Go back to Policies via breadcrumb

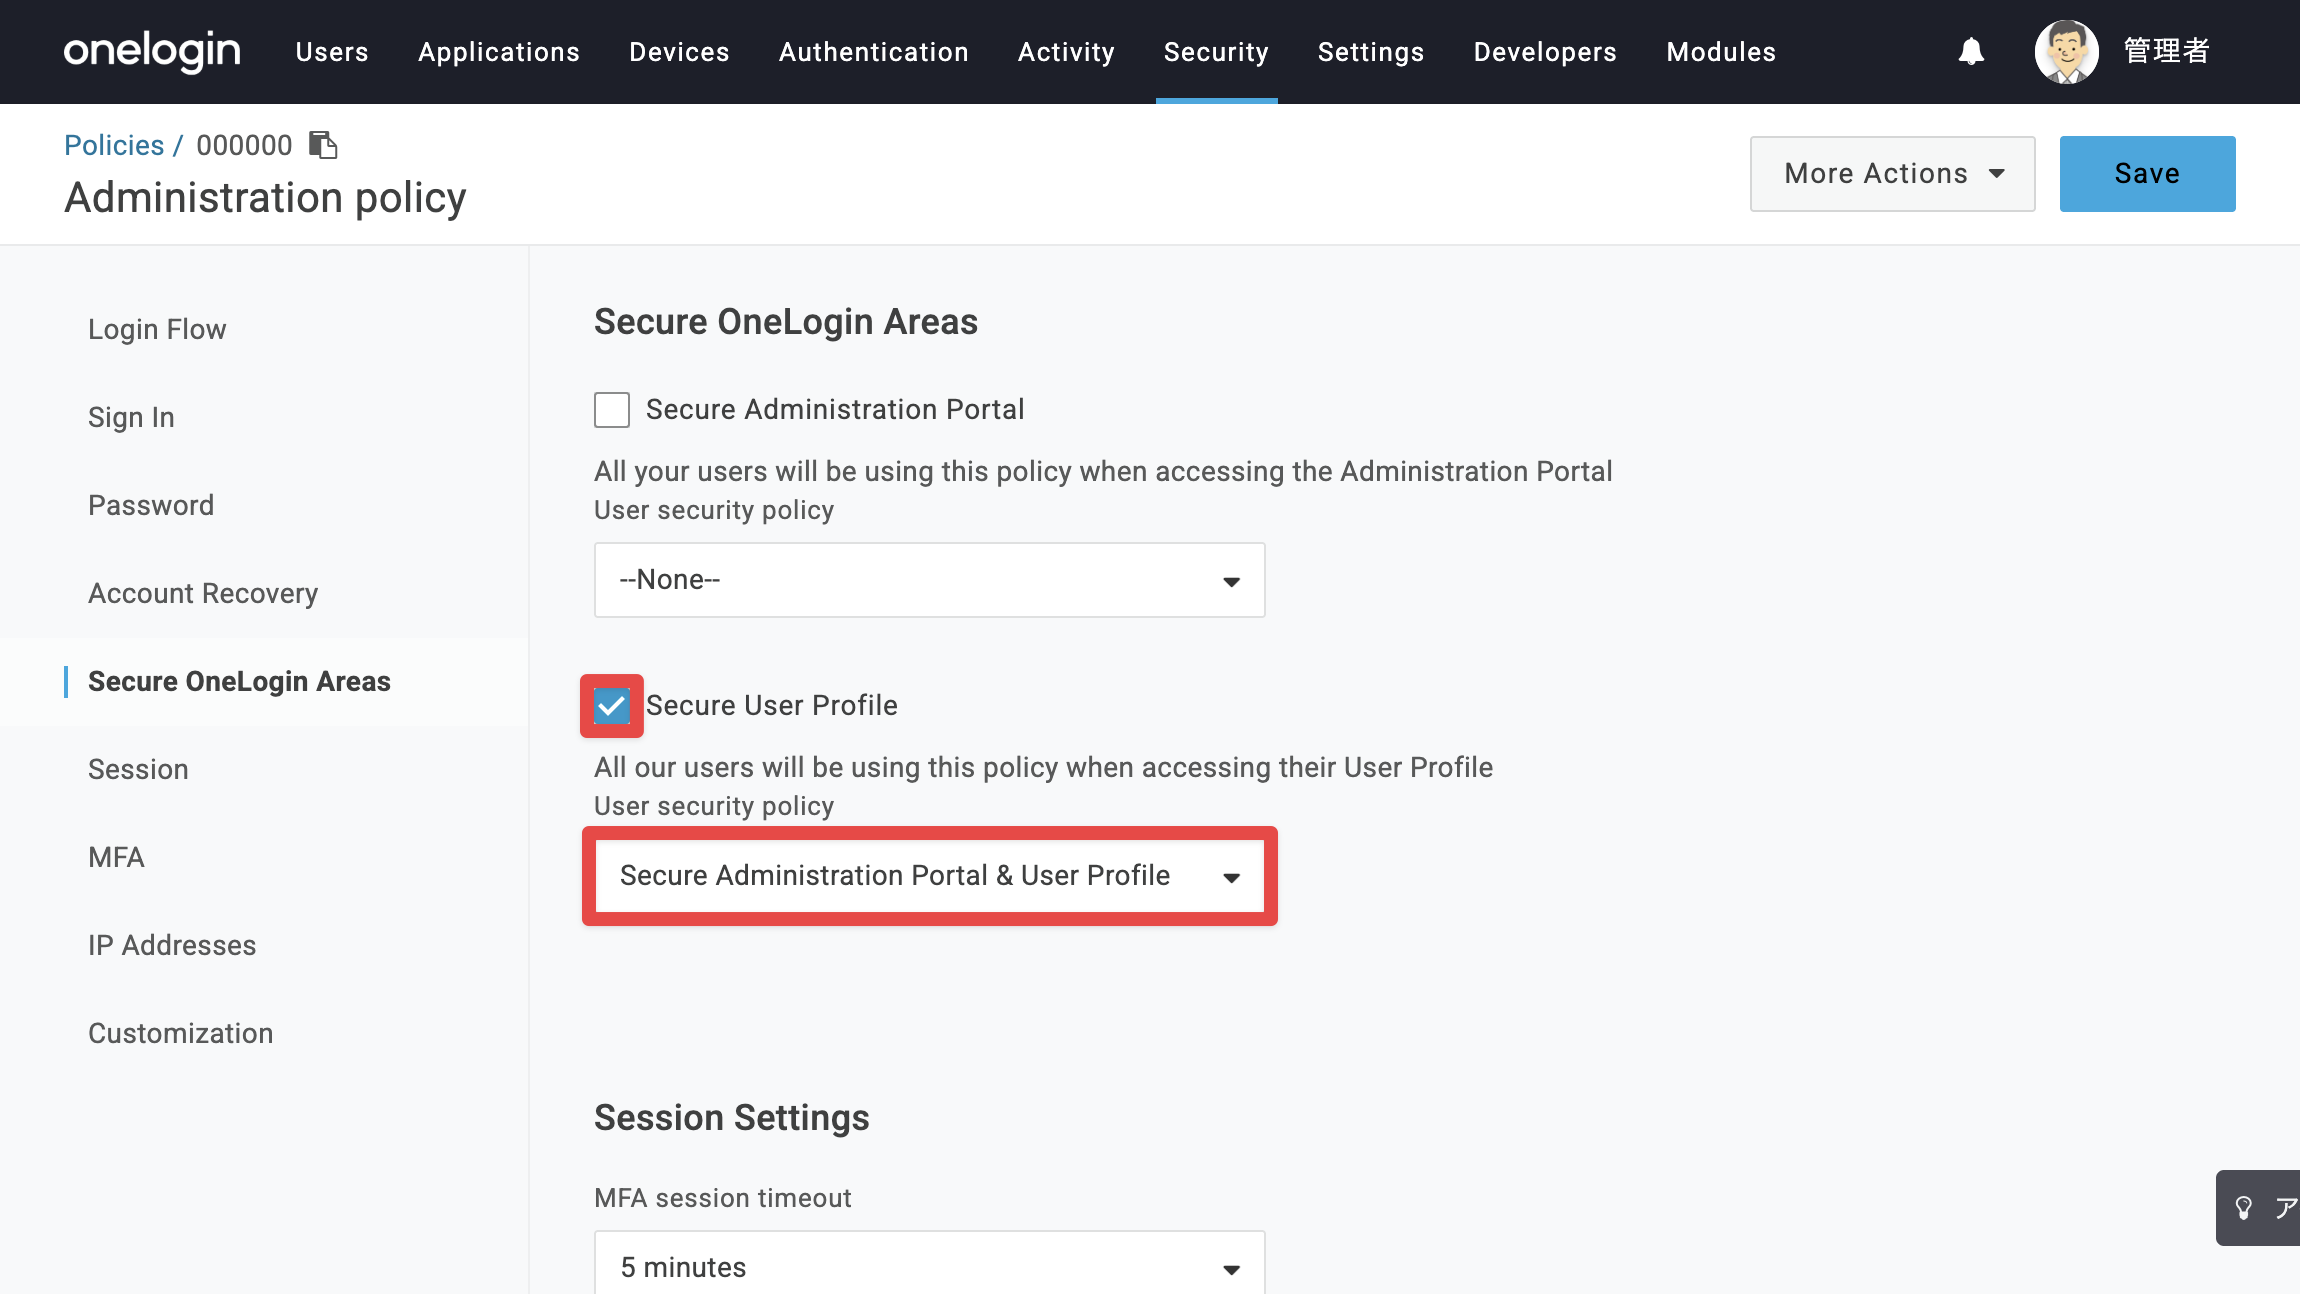pyautogui.click(x=114, y=145)
